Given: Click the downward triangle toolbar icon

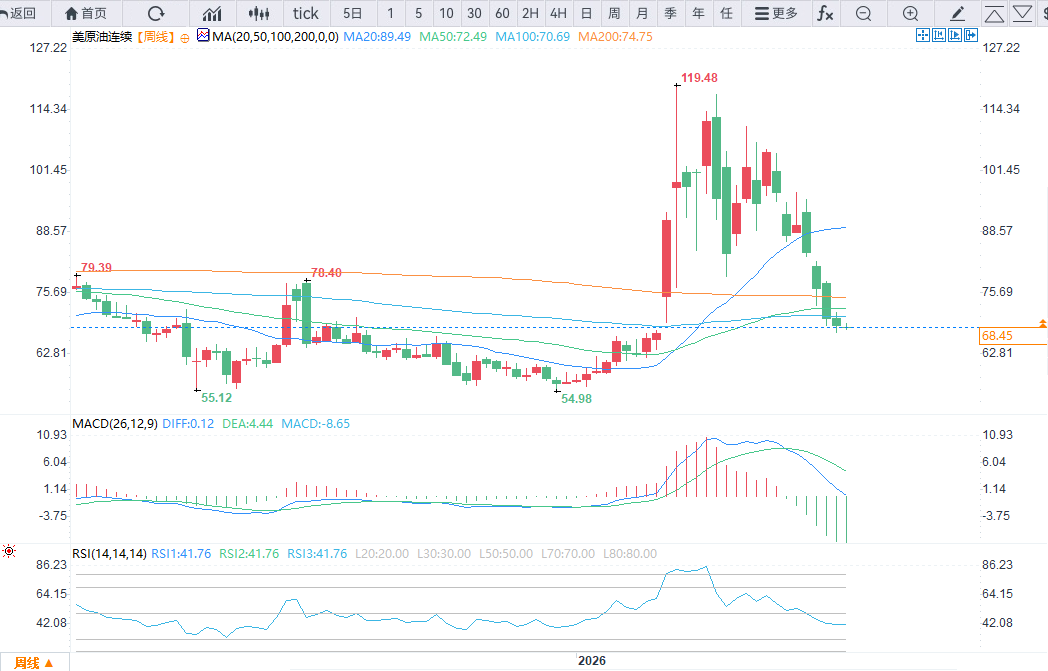Looking at the screenshot, I should click(1023, 13).
